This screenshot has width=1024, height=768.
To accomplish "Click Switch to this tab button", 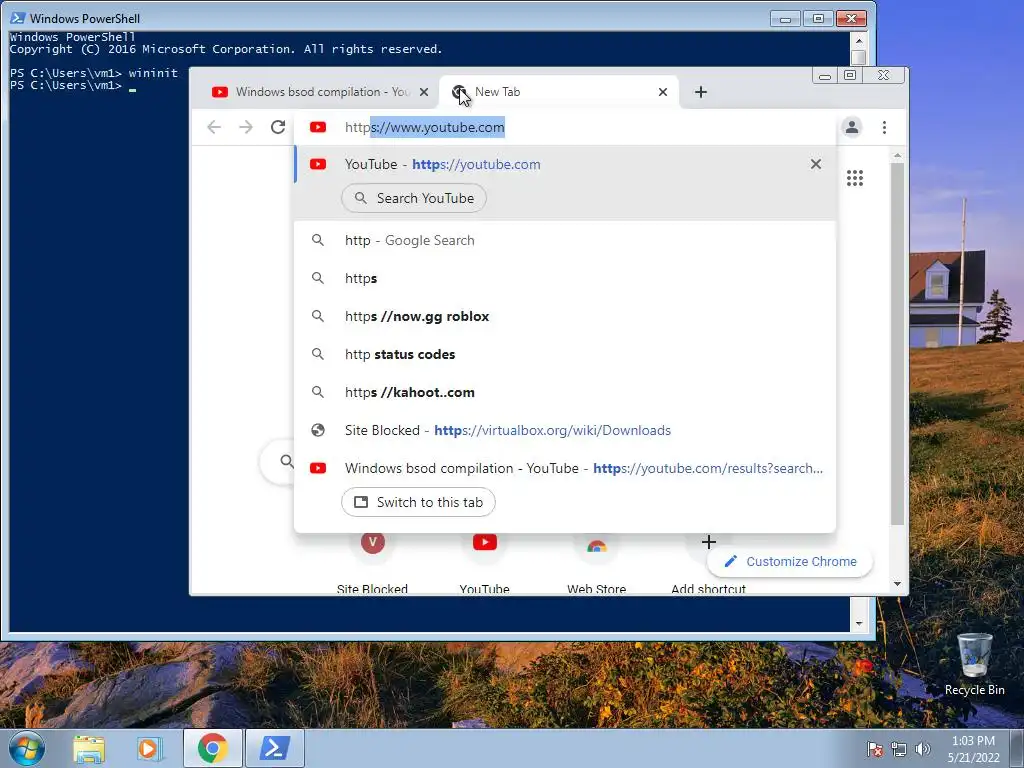I will (418, 502).
